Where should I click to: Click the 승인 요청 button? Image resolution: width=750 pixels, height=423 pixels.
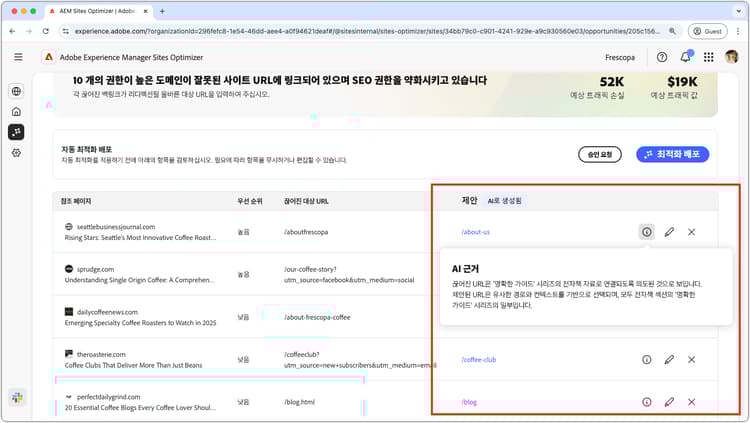coord(600,155)
